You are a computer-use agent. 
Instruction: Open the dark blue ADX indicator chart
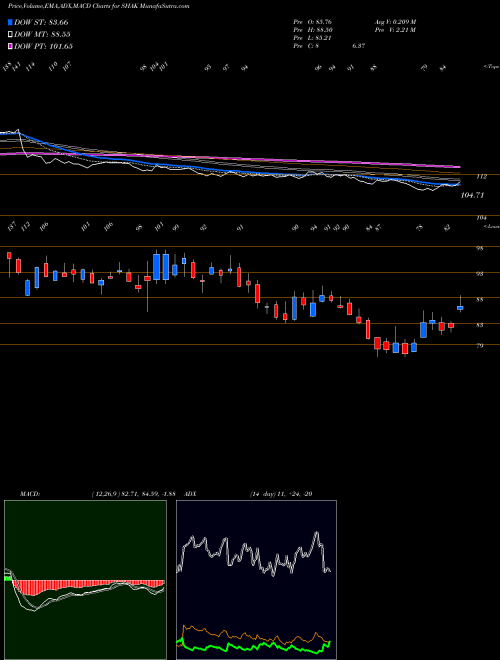click(x=256, y=580)
